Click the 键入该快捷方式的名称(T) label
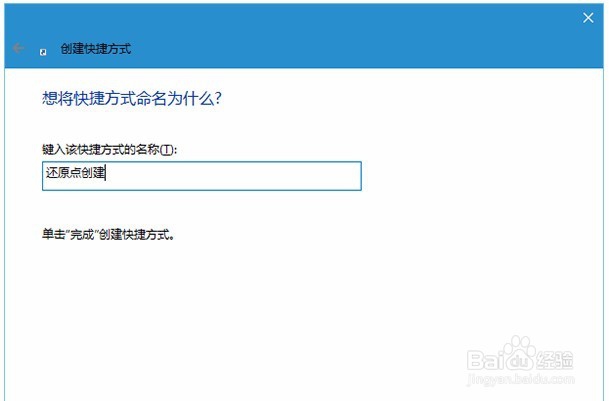This screenshot has height=401, width=609. pos(109,150)
